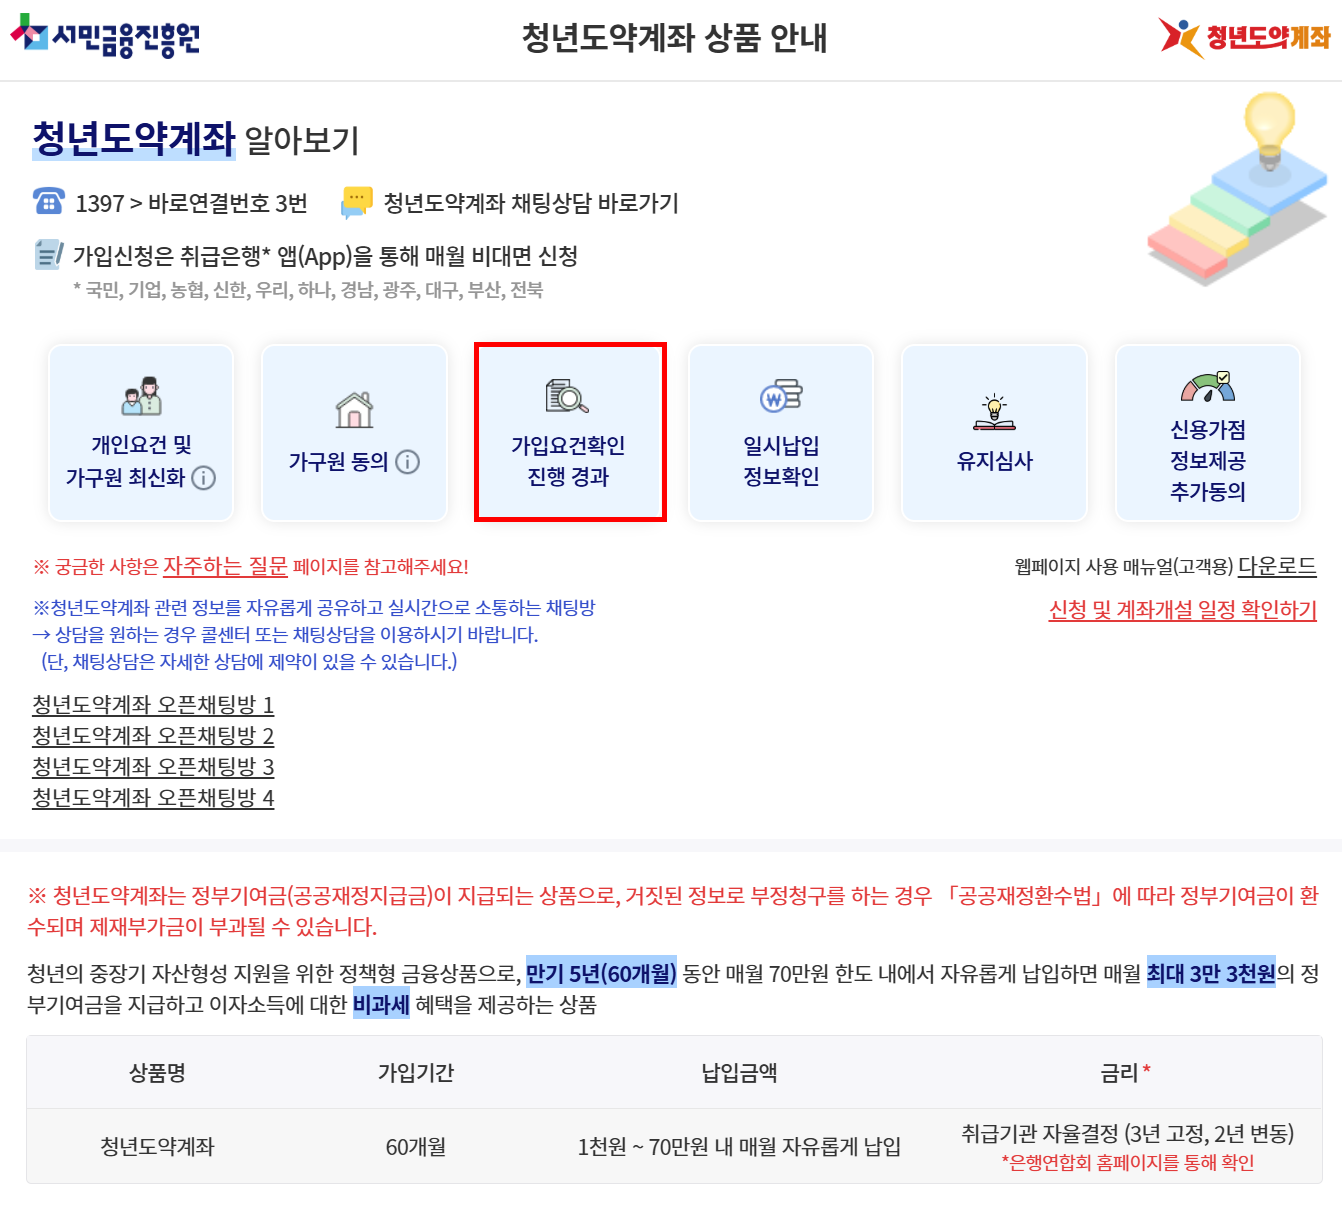Image resolution: width=1342 pixels, height=1219 pixels.
Task: Open 신청 및 계좌개설 일정 확인하기 link
Action: [1183, 609]
